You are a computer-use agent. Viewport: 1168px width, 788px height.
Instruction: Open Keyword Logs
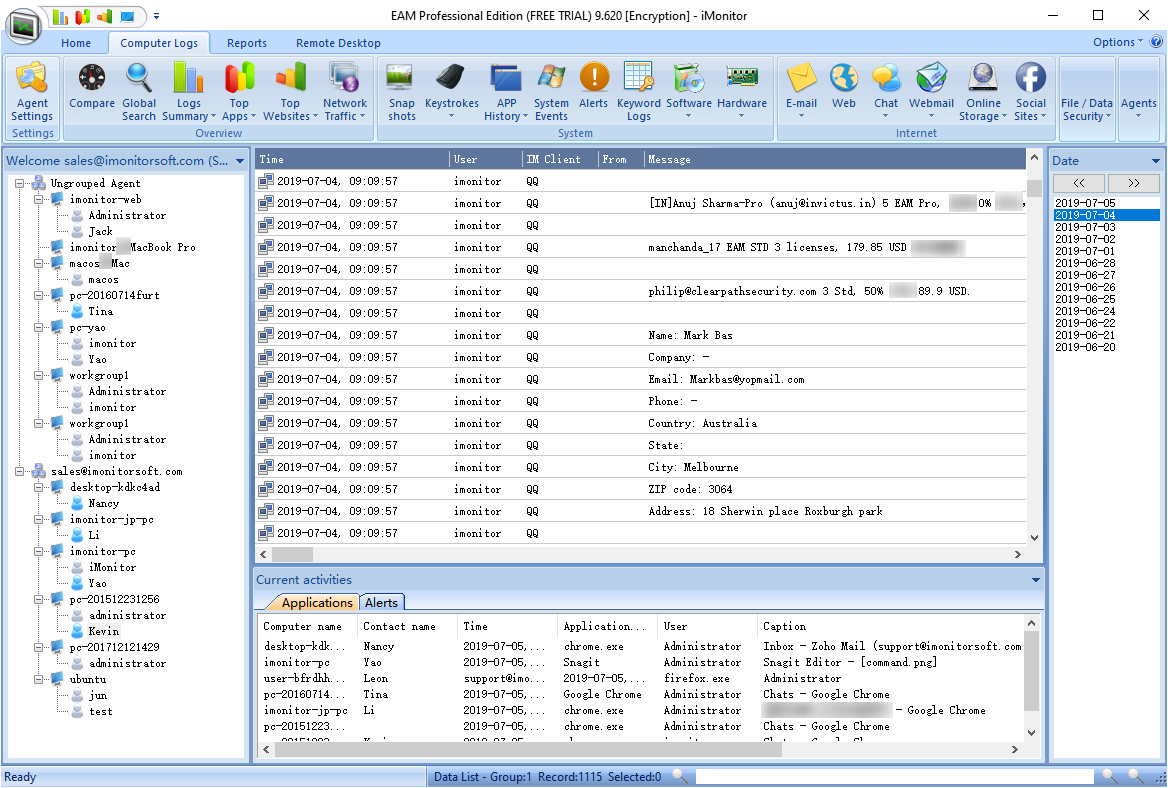pyautogui.click(x=638, y=92)
